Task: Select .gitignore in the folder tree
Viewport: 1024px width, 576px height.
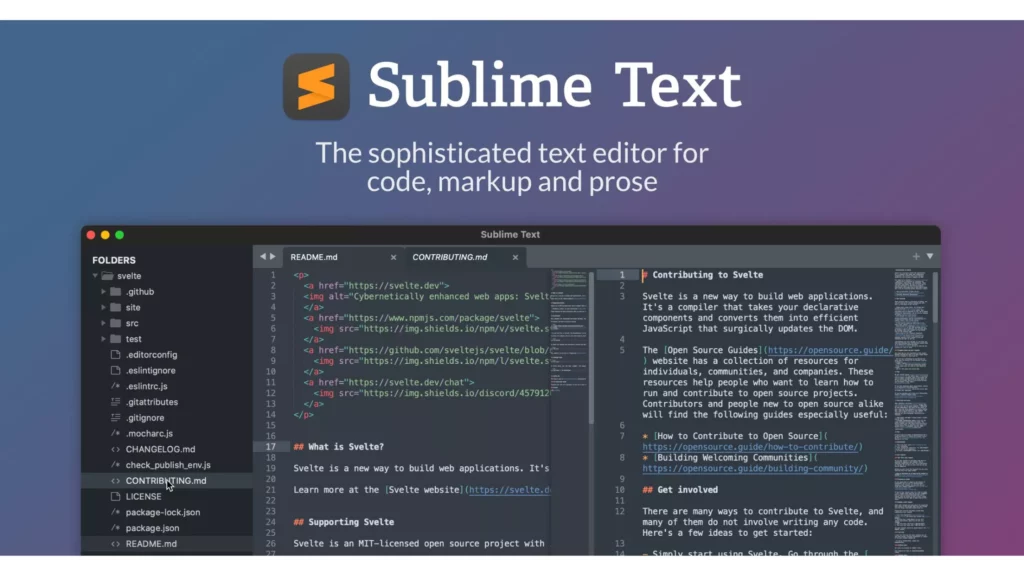Action: 145,417
